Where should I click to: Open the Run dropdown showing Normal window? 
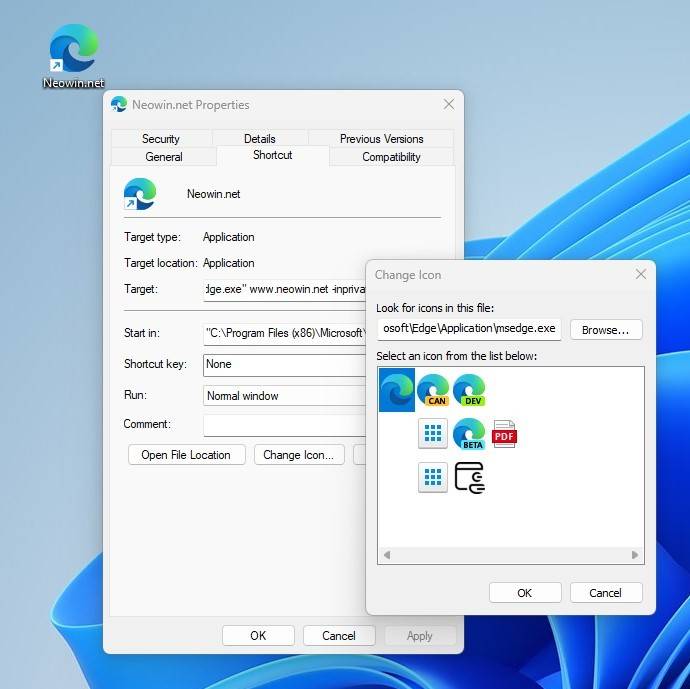(x=285, y=396)
